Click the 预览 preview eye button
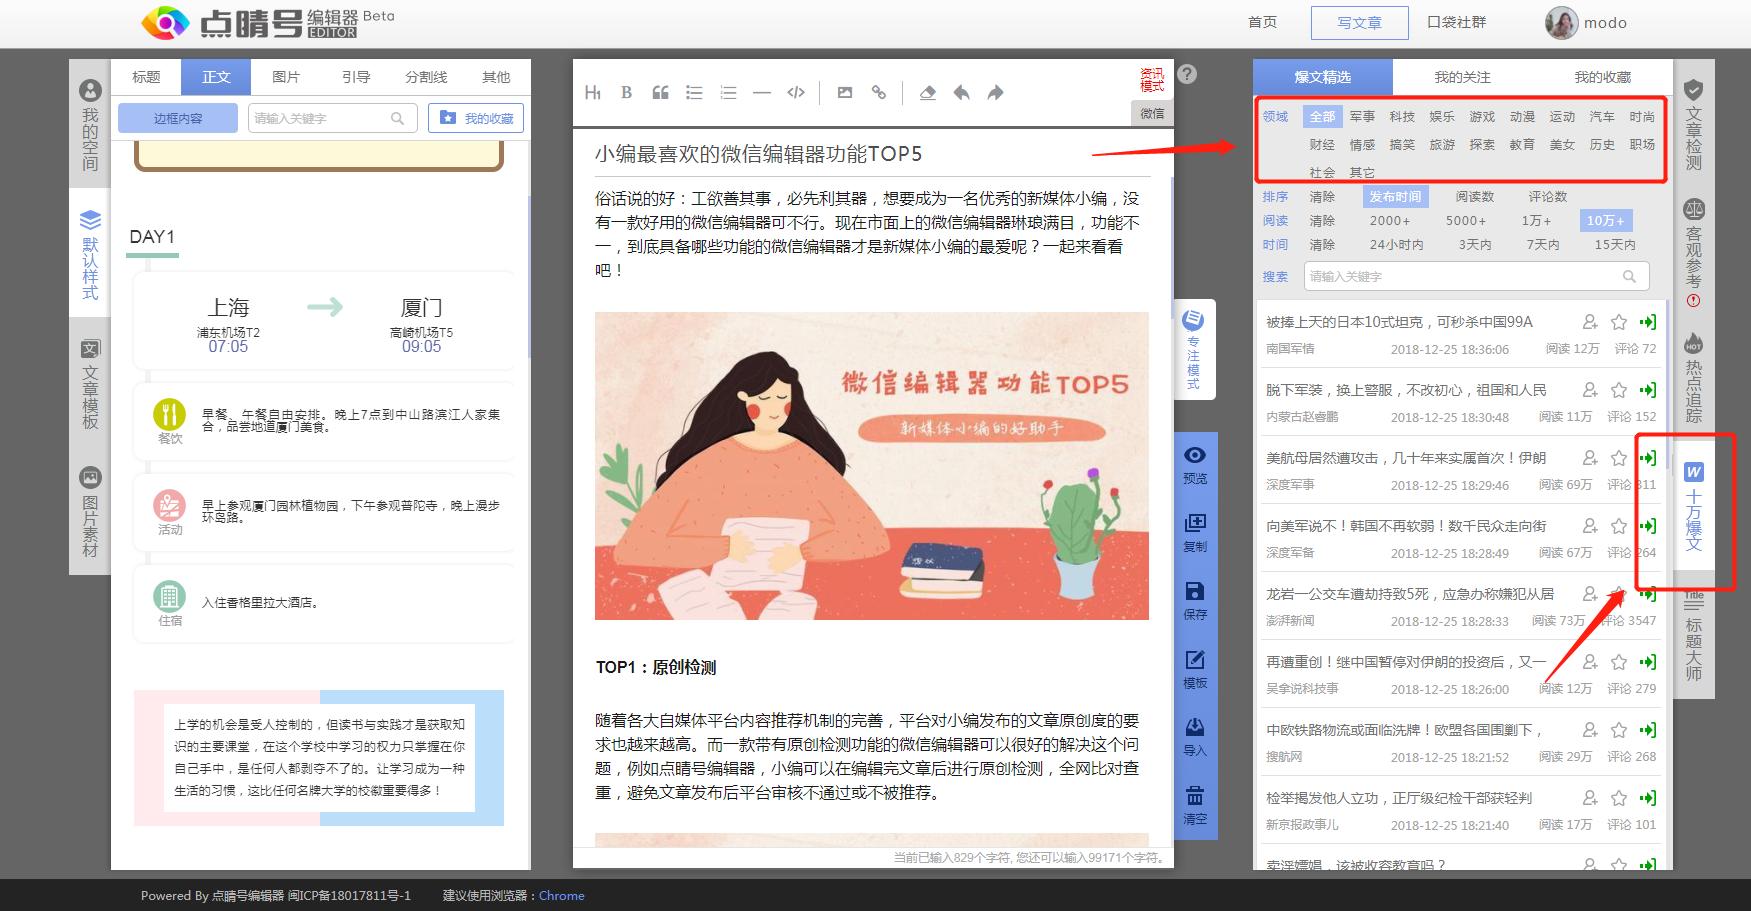Viewport: 1751px width, 911px height. [x=1195, y=466]
